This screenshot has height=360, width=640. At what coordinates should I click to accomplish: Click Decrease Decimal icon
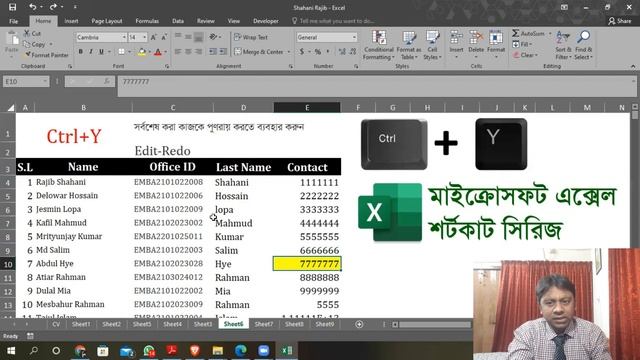coord(353,52)
